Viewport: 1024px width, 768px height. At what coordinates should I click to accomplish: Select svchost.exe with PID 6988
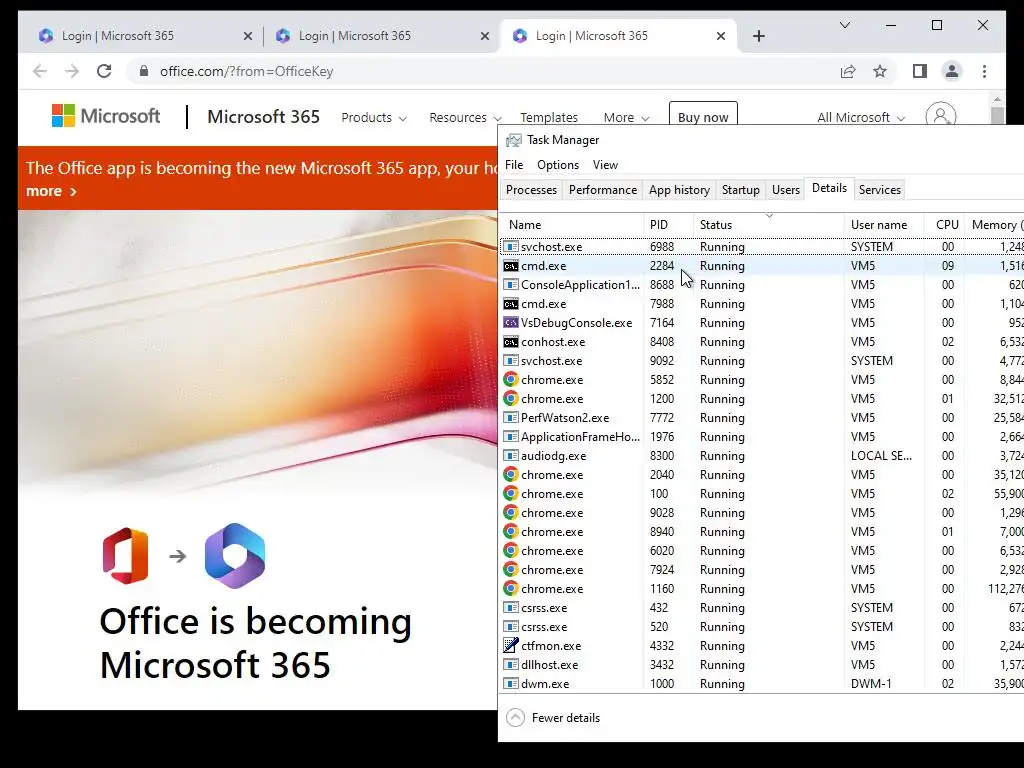[x=761, y=247]
